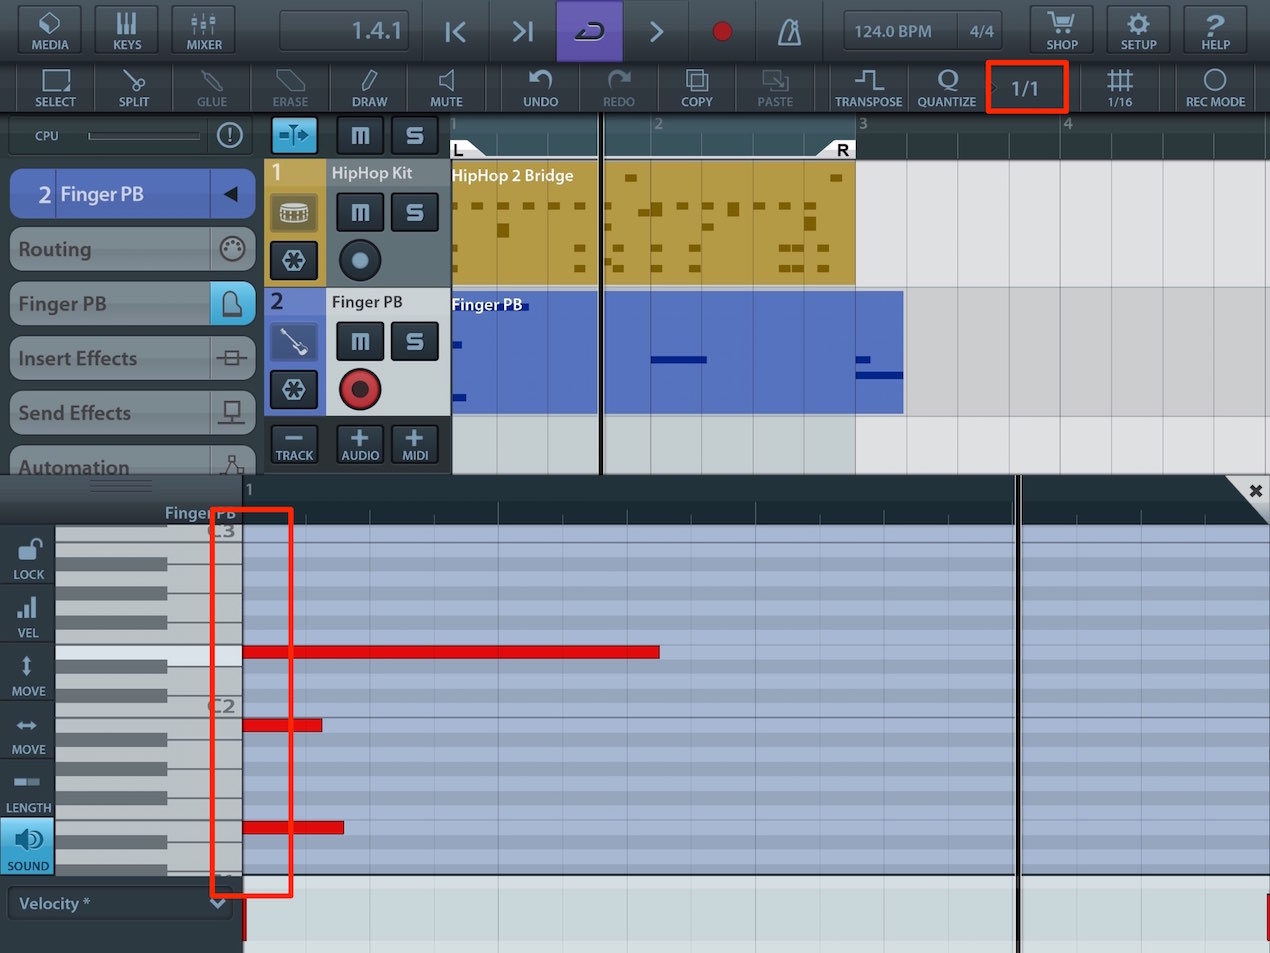Image resolution: width=1270 pixels, height=953 pixels.
Task: Solo the Finger PB track
Action: coord(414,341)
